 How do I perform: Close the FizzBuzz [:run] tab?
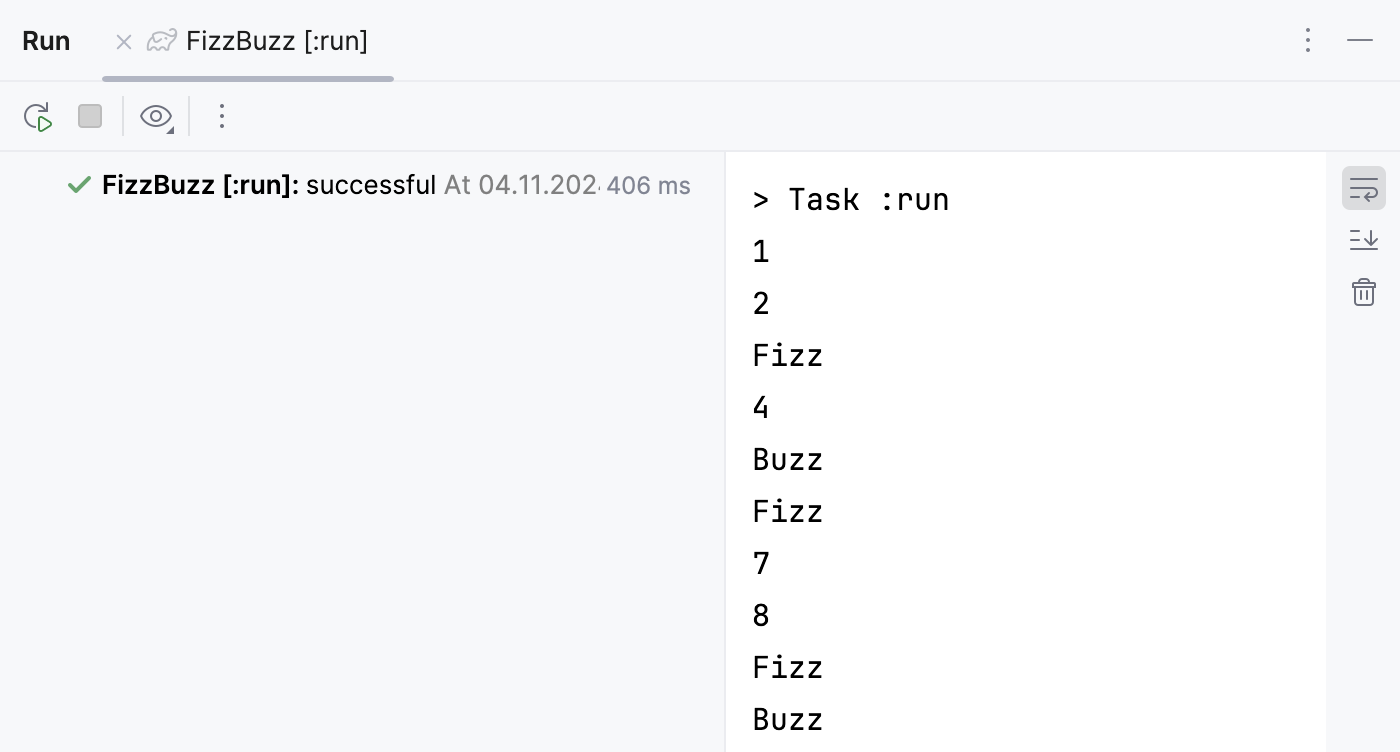[x=124, y=41]
